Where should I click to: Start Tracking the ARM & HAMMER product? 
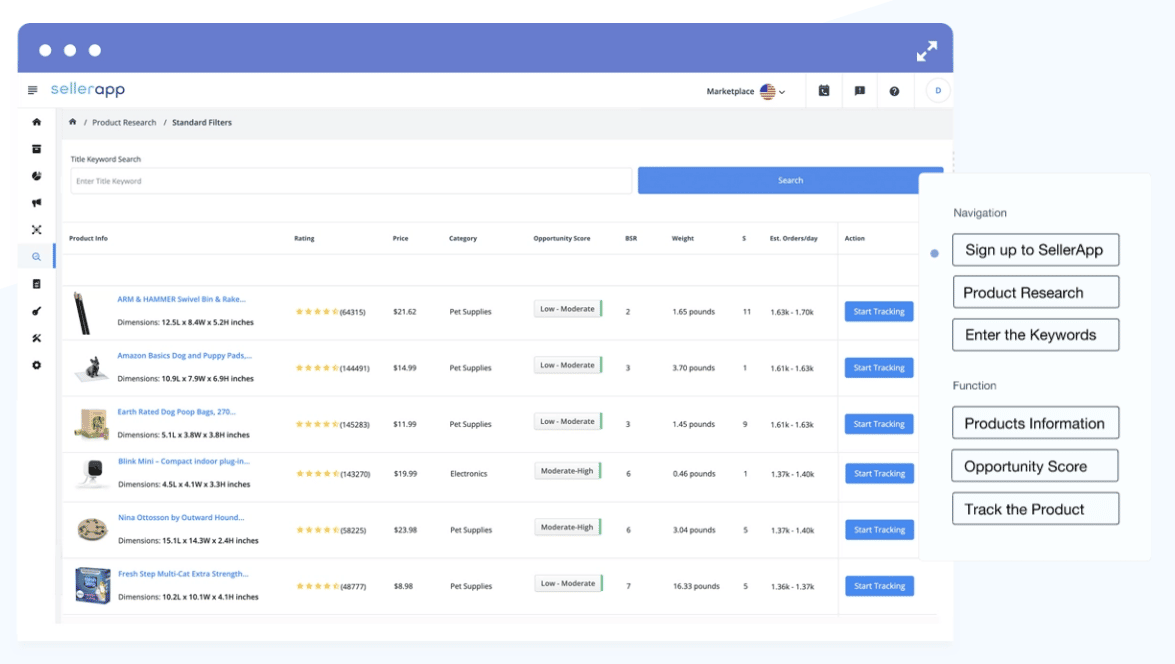(879, 311)
